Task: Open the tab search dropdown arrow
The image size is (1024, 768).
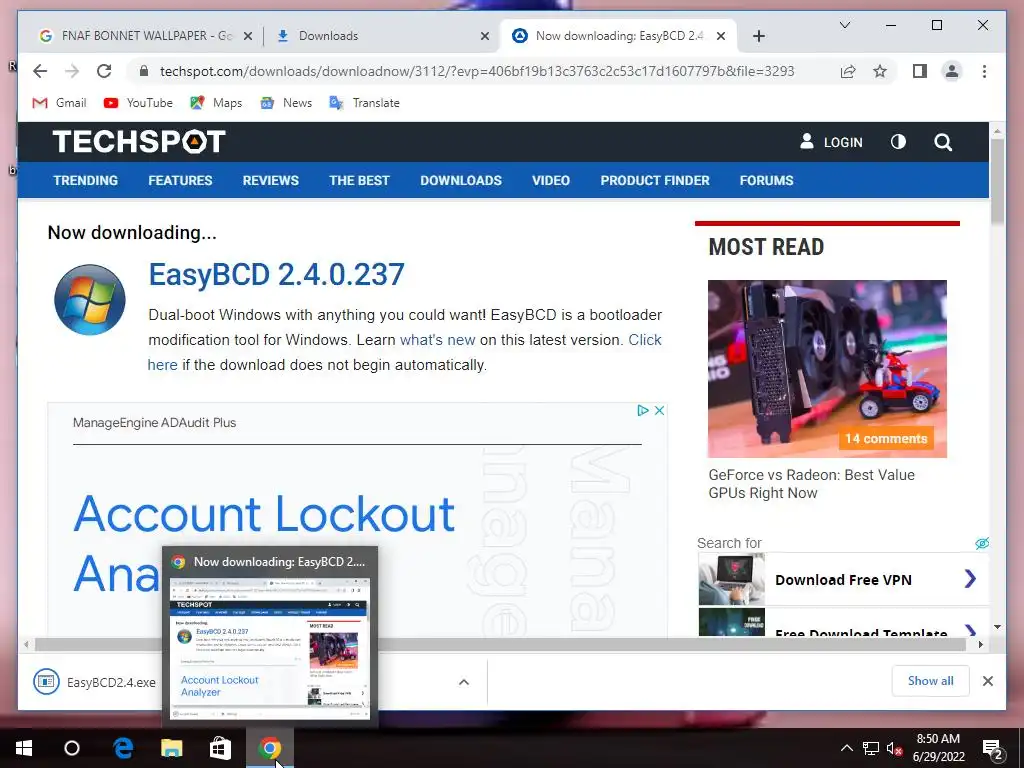Action: (x=844, y=25)
